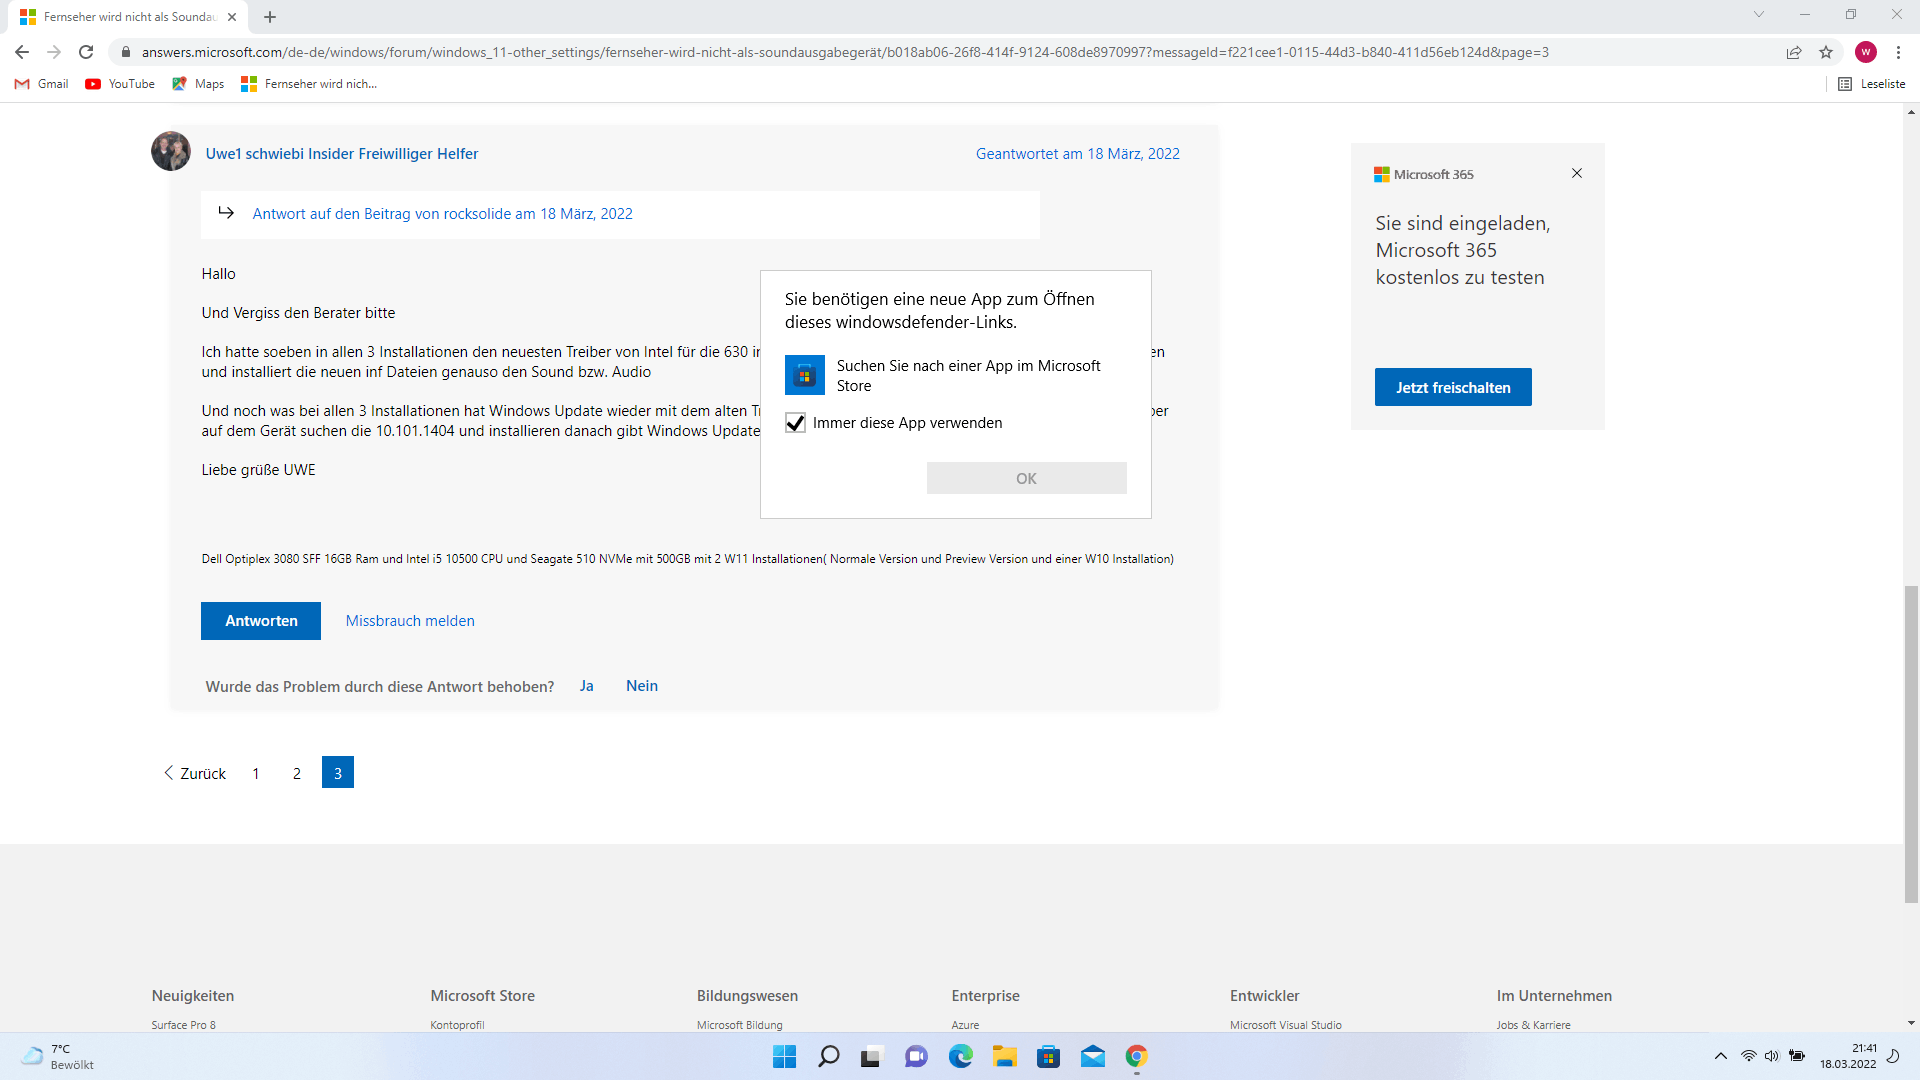Answer 'Nein' to problem solved question
This screenshot has width=1920, height=1080.
tap(642, 686)
